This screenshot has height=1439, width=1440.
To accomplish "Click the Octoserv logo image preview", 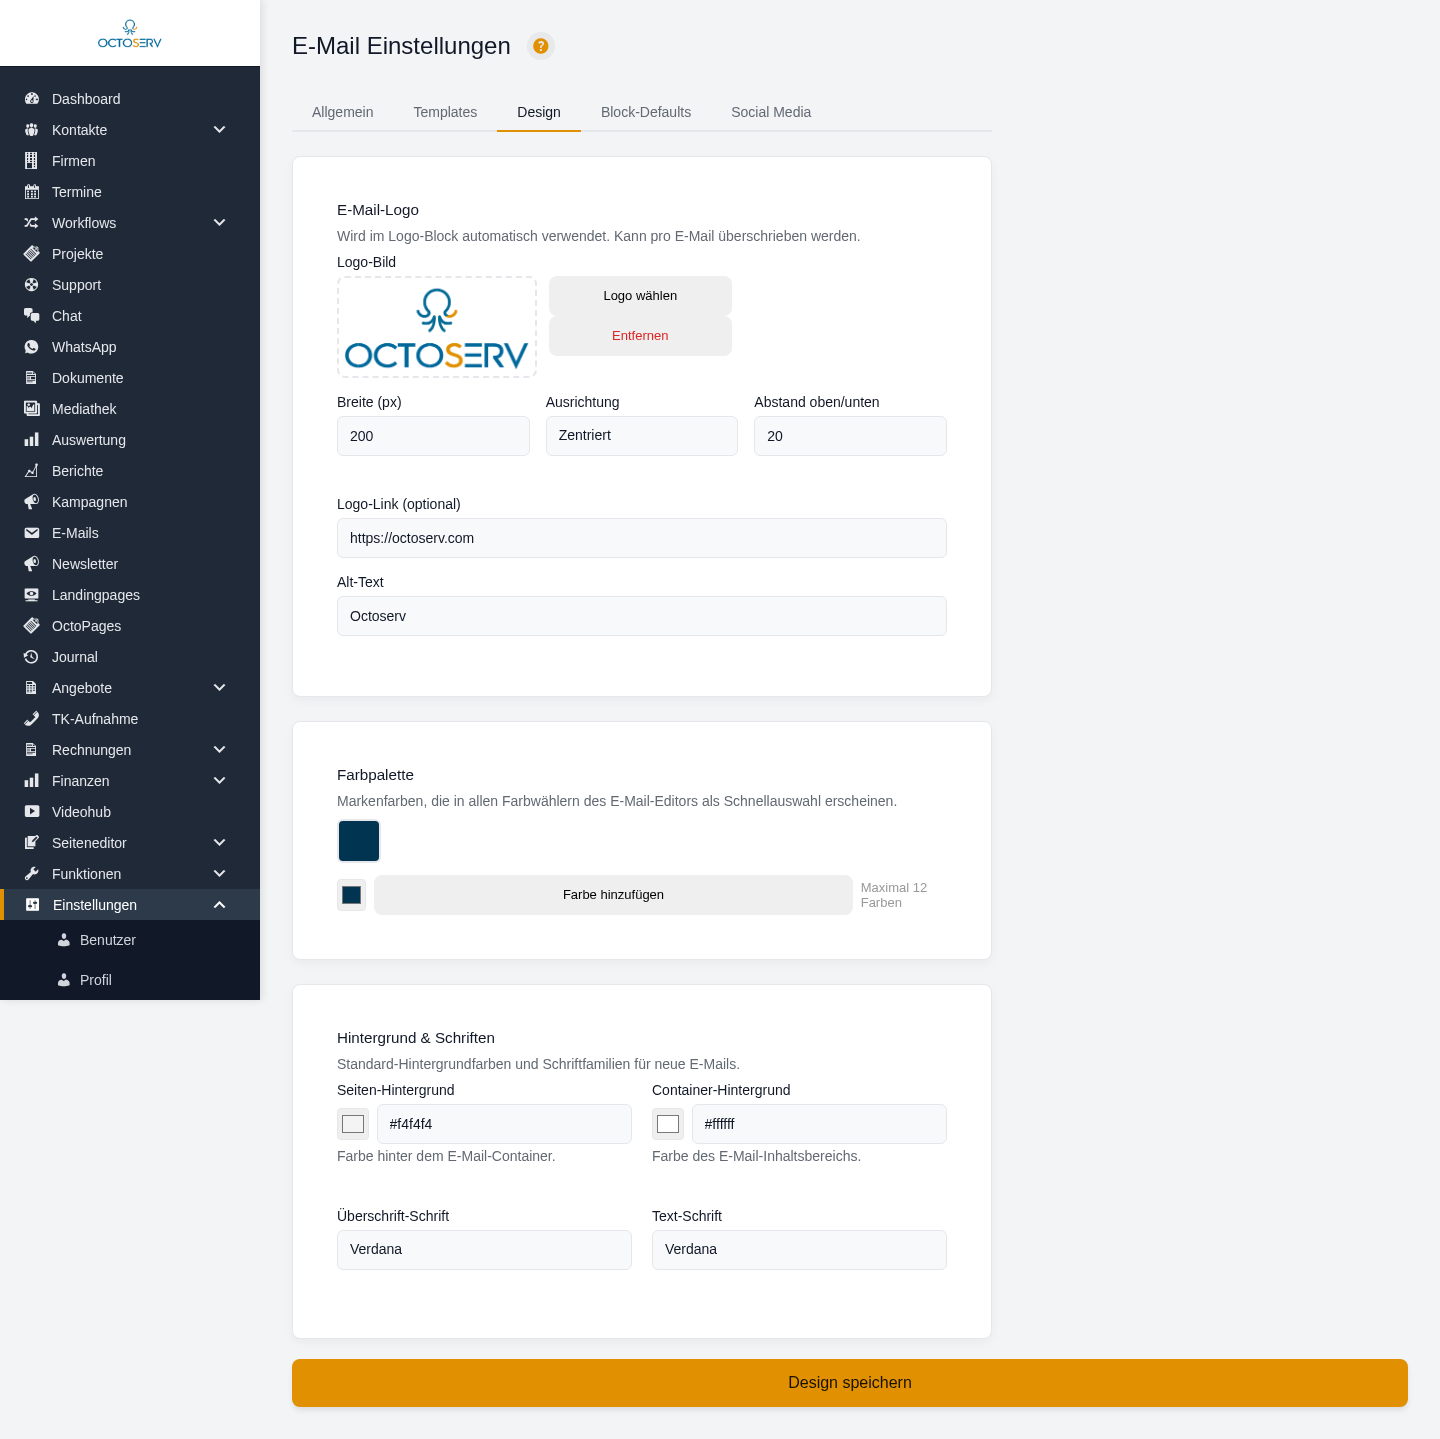I will pyautogui.click(x=437, y=327).
